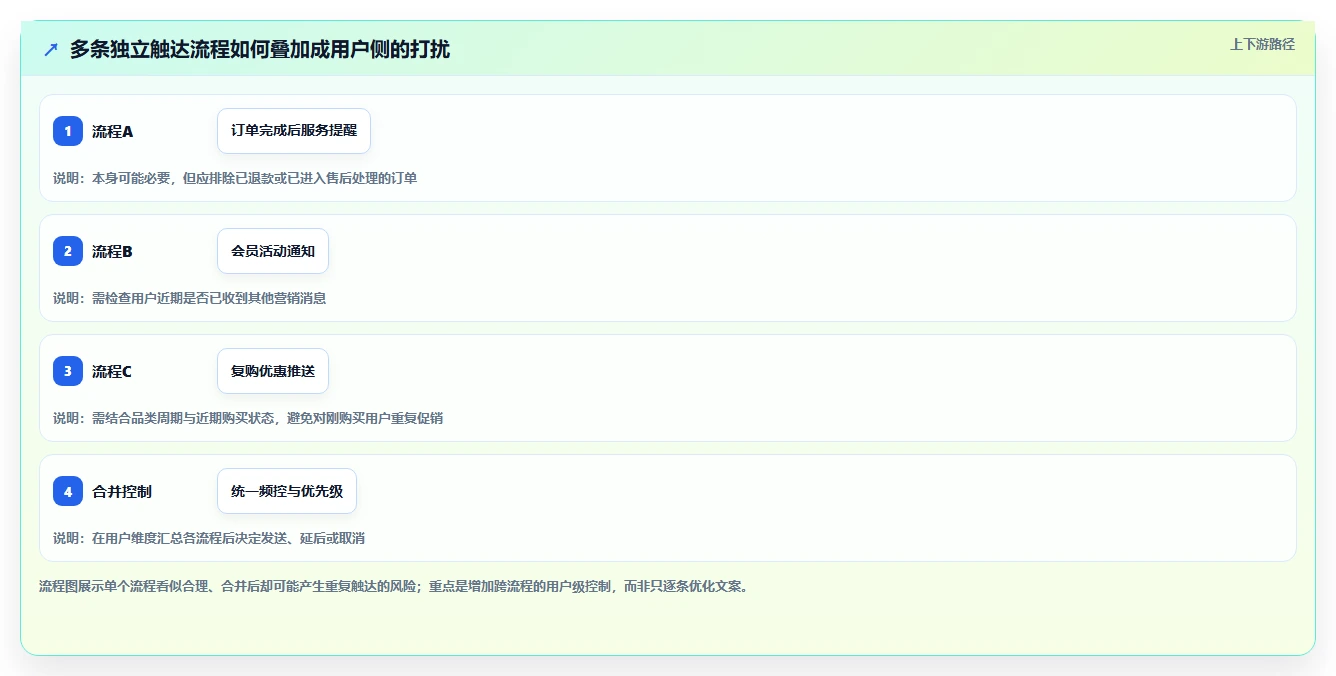Click the note about 避免对刚购买用户重复促销
Image resolution: width=1336 pixels, height=676 pixels.
click(x=248, y=418)
